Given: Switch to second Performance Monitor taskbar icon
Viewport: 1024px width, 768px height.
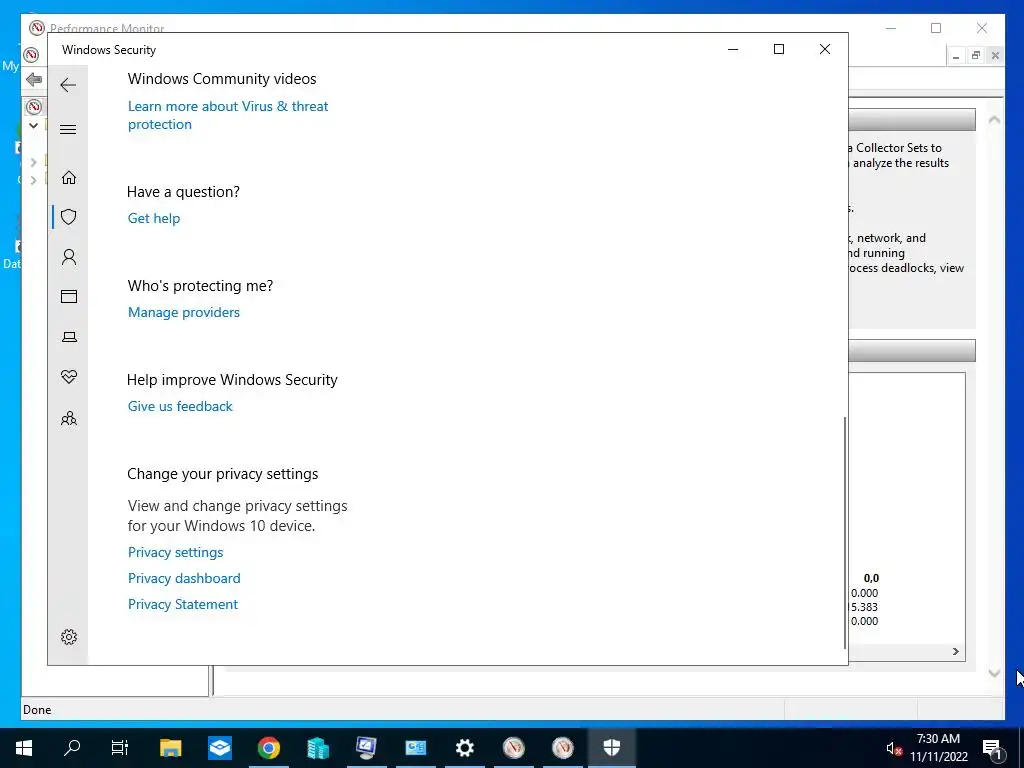Looking at the screenshot, I should click(x=562, y=748).
